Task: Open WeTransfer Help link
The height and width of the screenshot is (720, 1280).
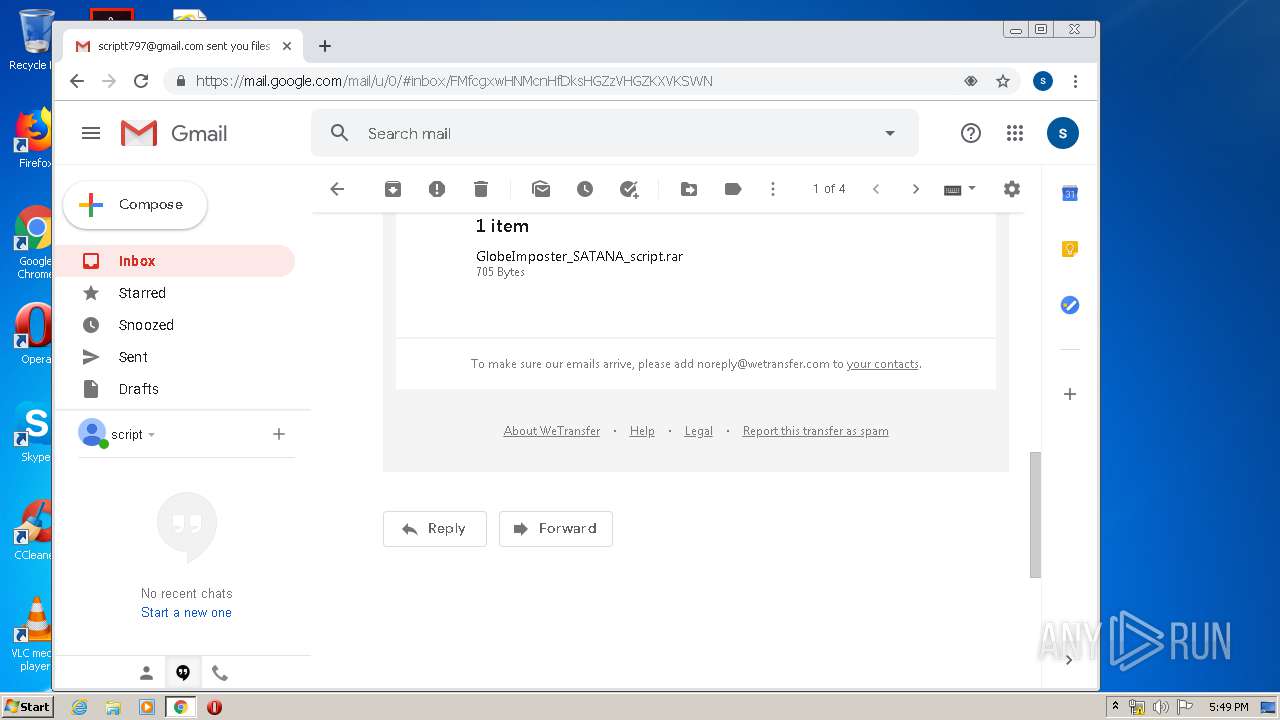Action: 642,431
